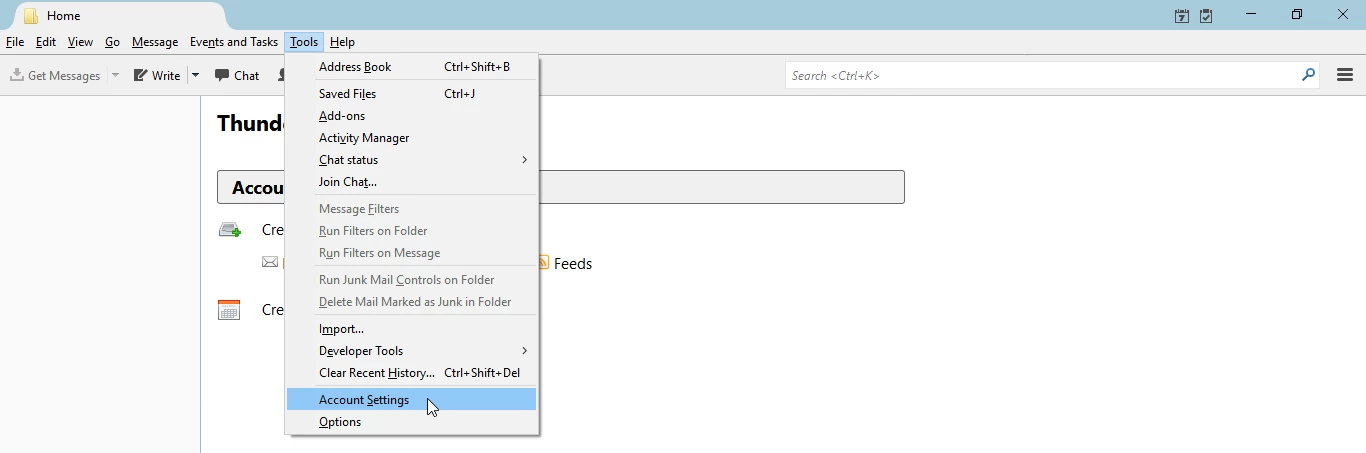Expand the Get Messages dropdown arrow
Screen dimensions: 1366x453
click(x=115, y=75)
